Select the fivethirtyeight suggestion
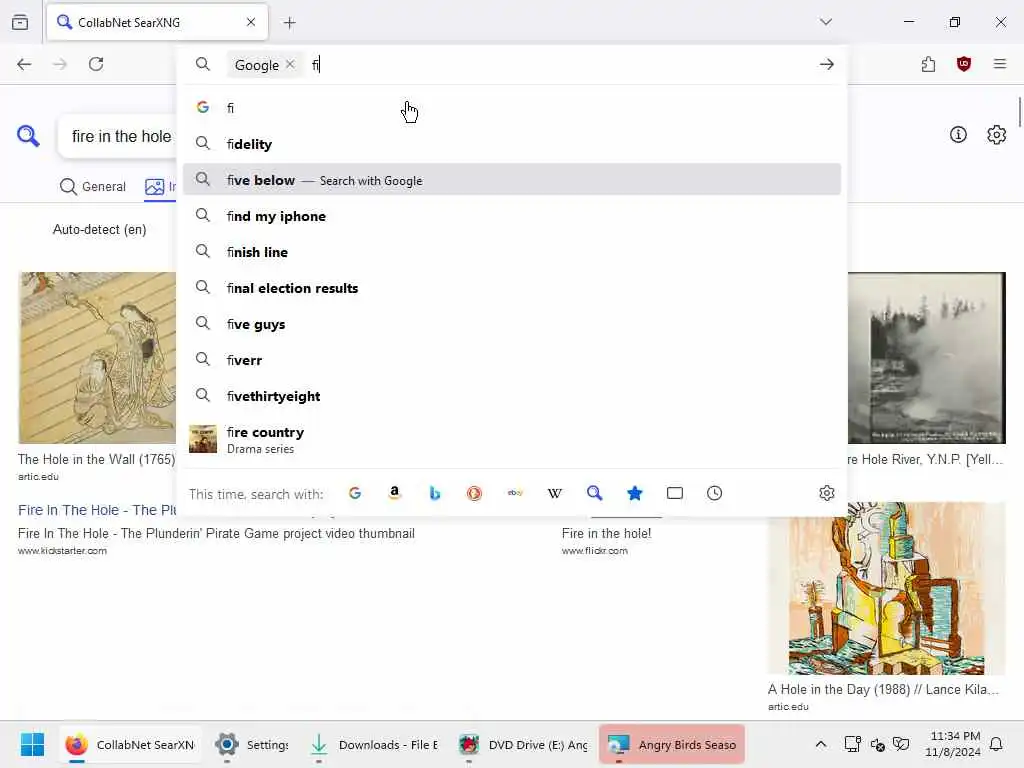This screenshot has height=768, width=1024. 512,395
